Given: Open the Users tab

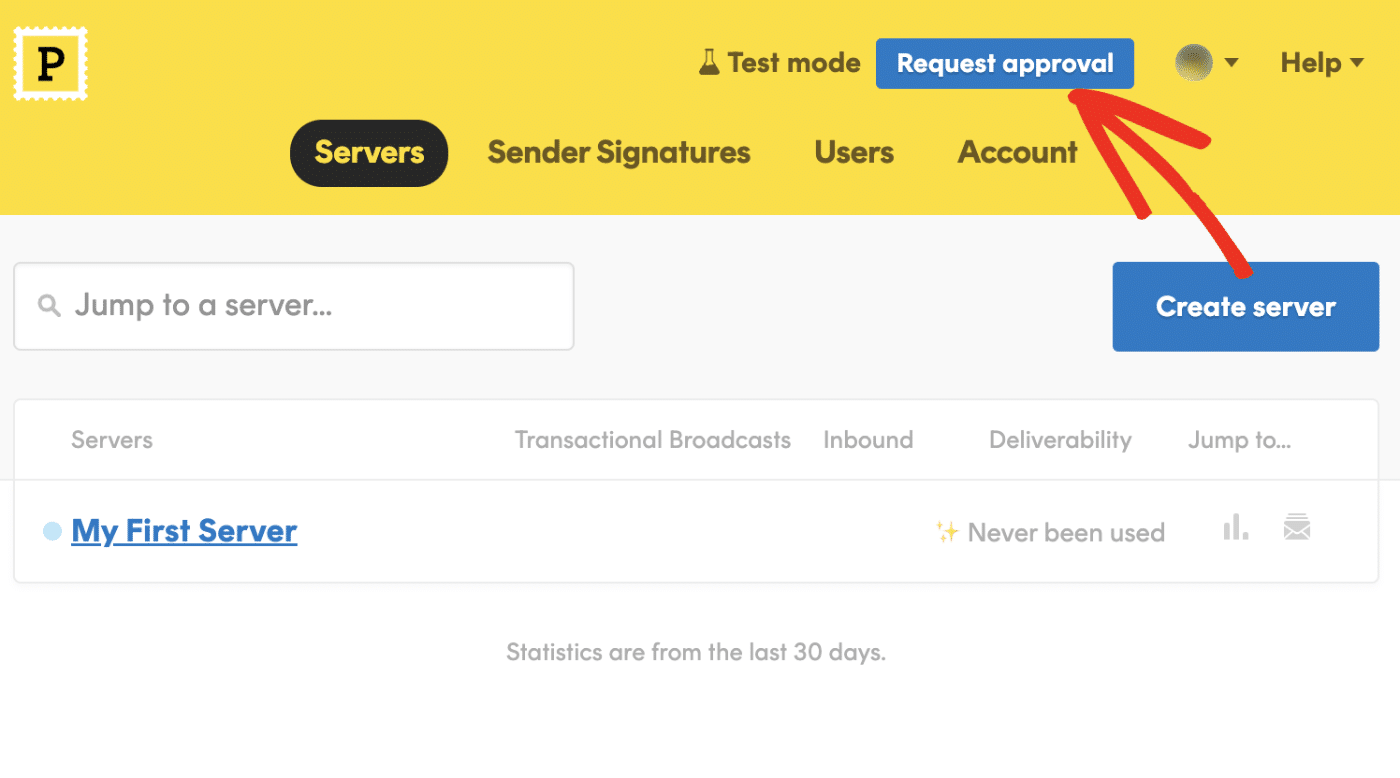Looking at the screenshot, I should [x=853, y=152].
